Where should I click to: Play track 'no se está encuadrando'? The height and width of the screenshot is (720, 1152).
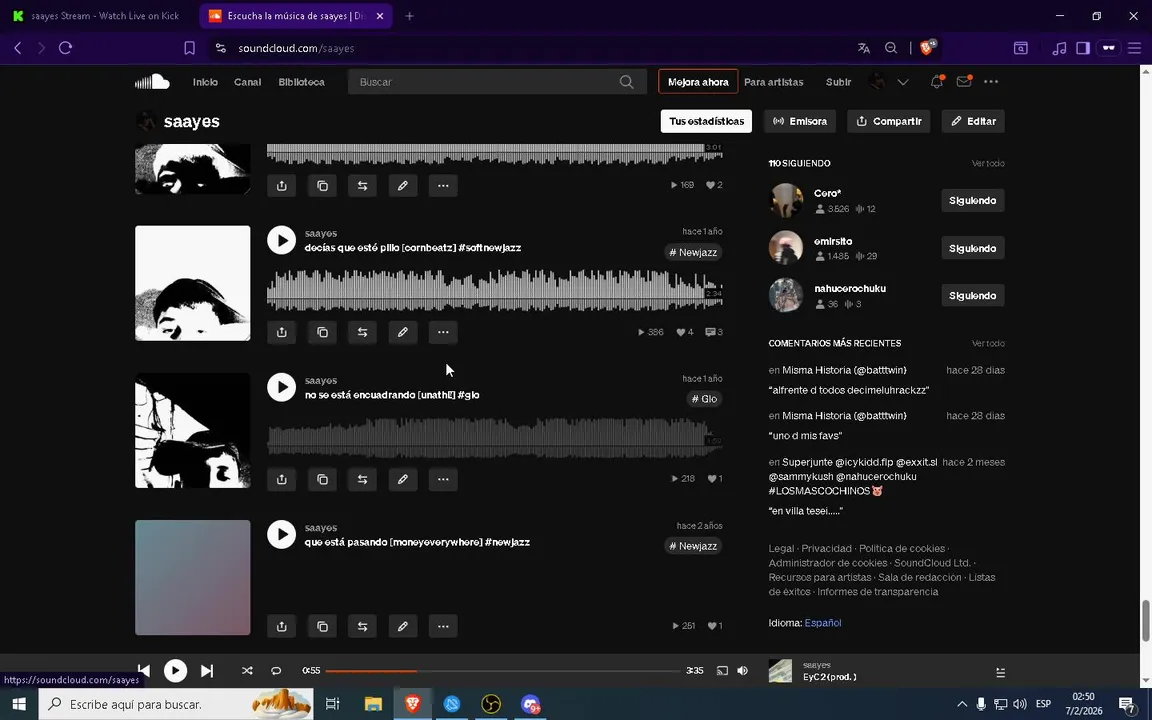(x=281, y=387)
